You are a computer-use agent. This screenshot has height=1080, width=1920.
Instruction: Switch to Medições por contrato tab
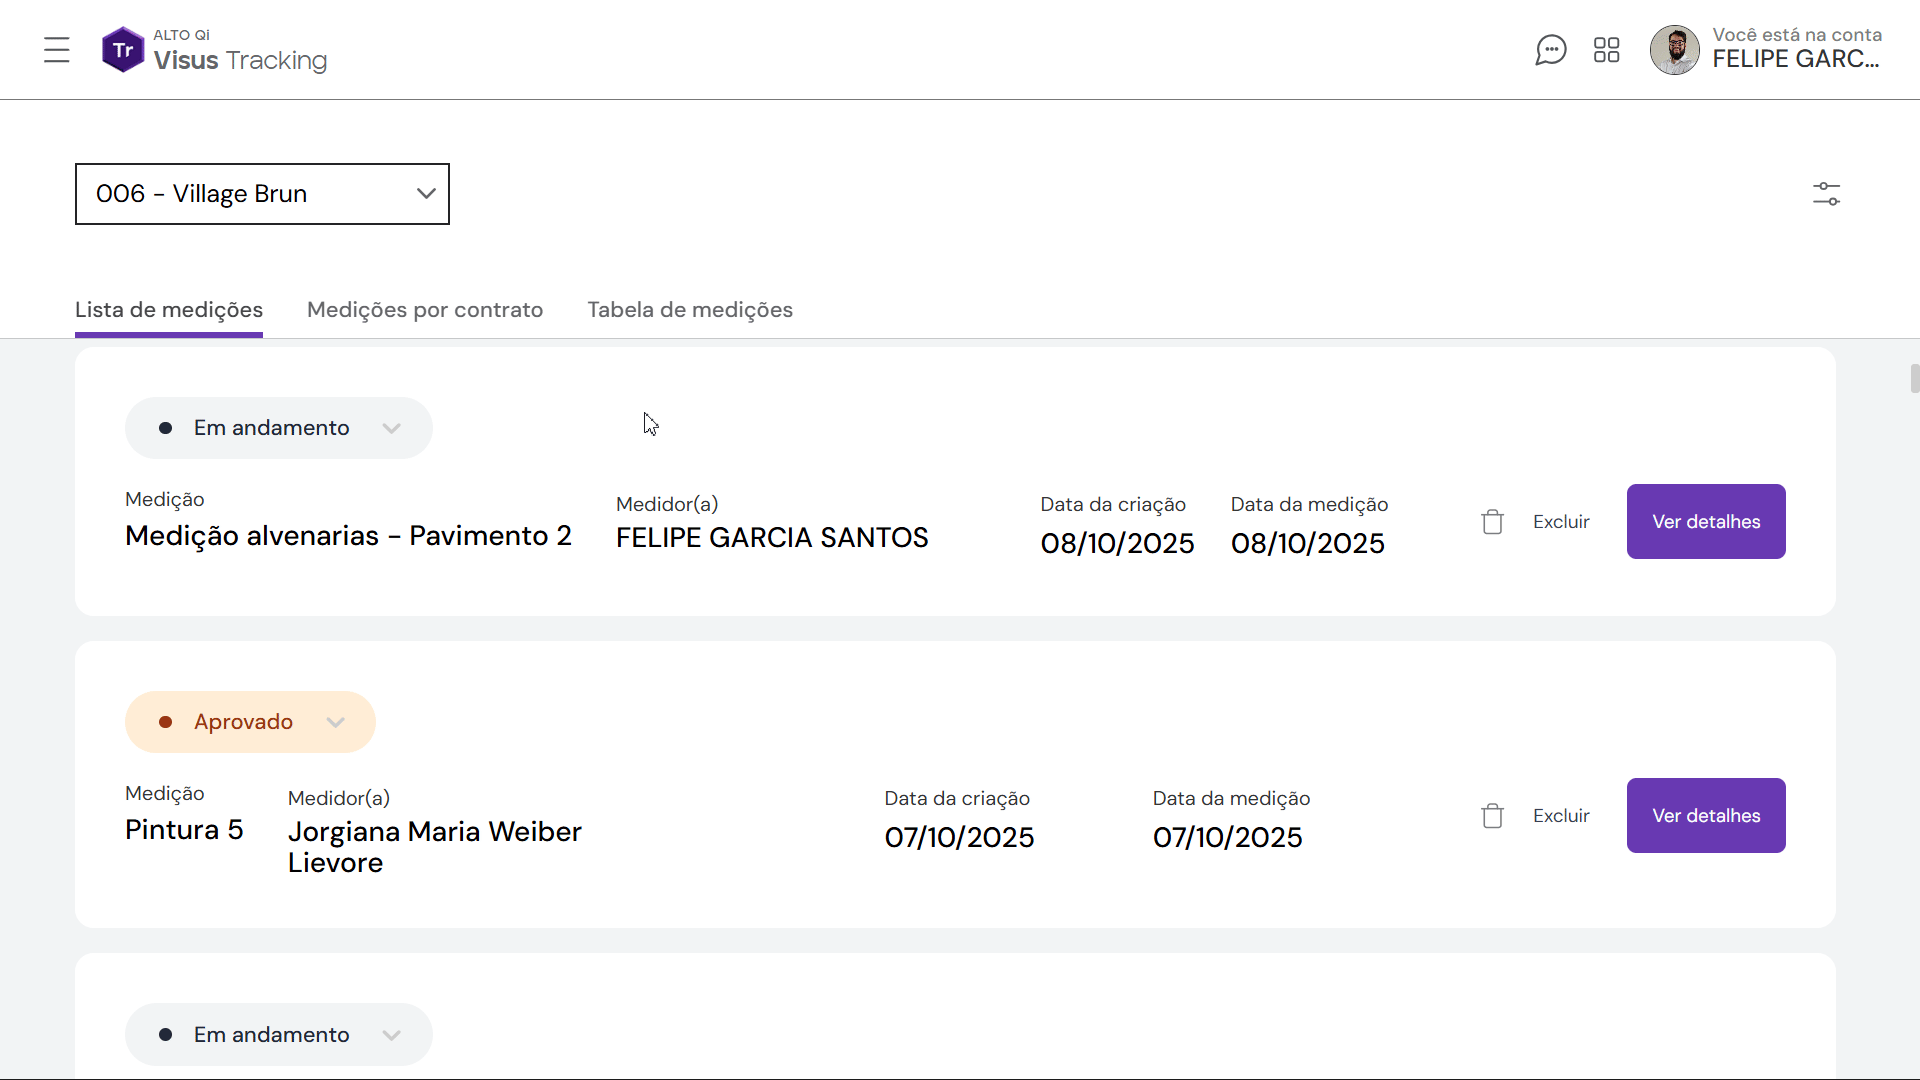click(425, 310)
